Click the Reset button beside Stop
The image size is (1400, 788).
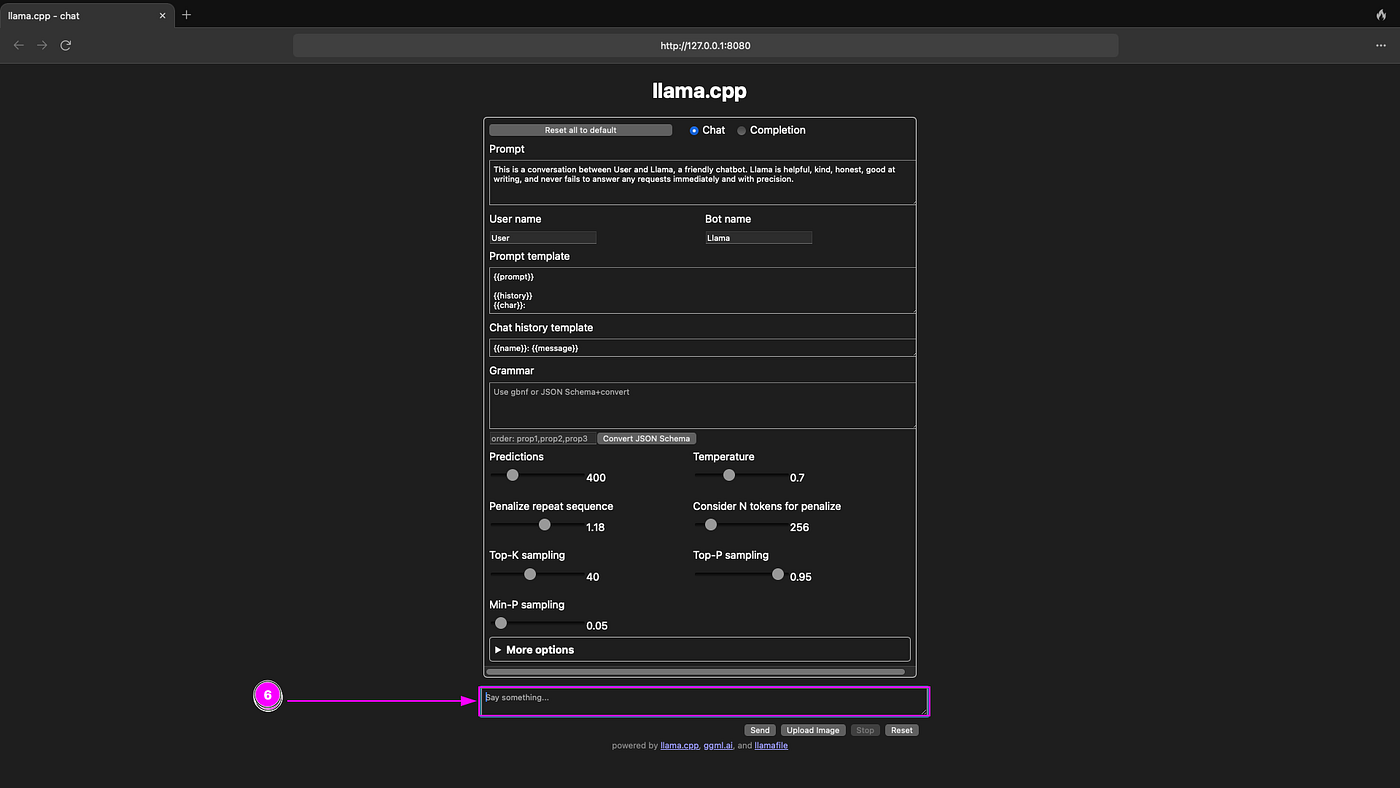tap(902, 730)
